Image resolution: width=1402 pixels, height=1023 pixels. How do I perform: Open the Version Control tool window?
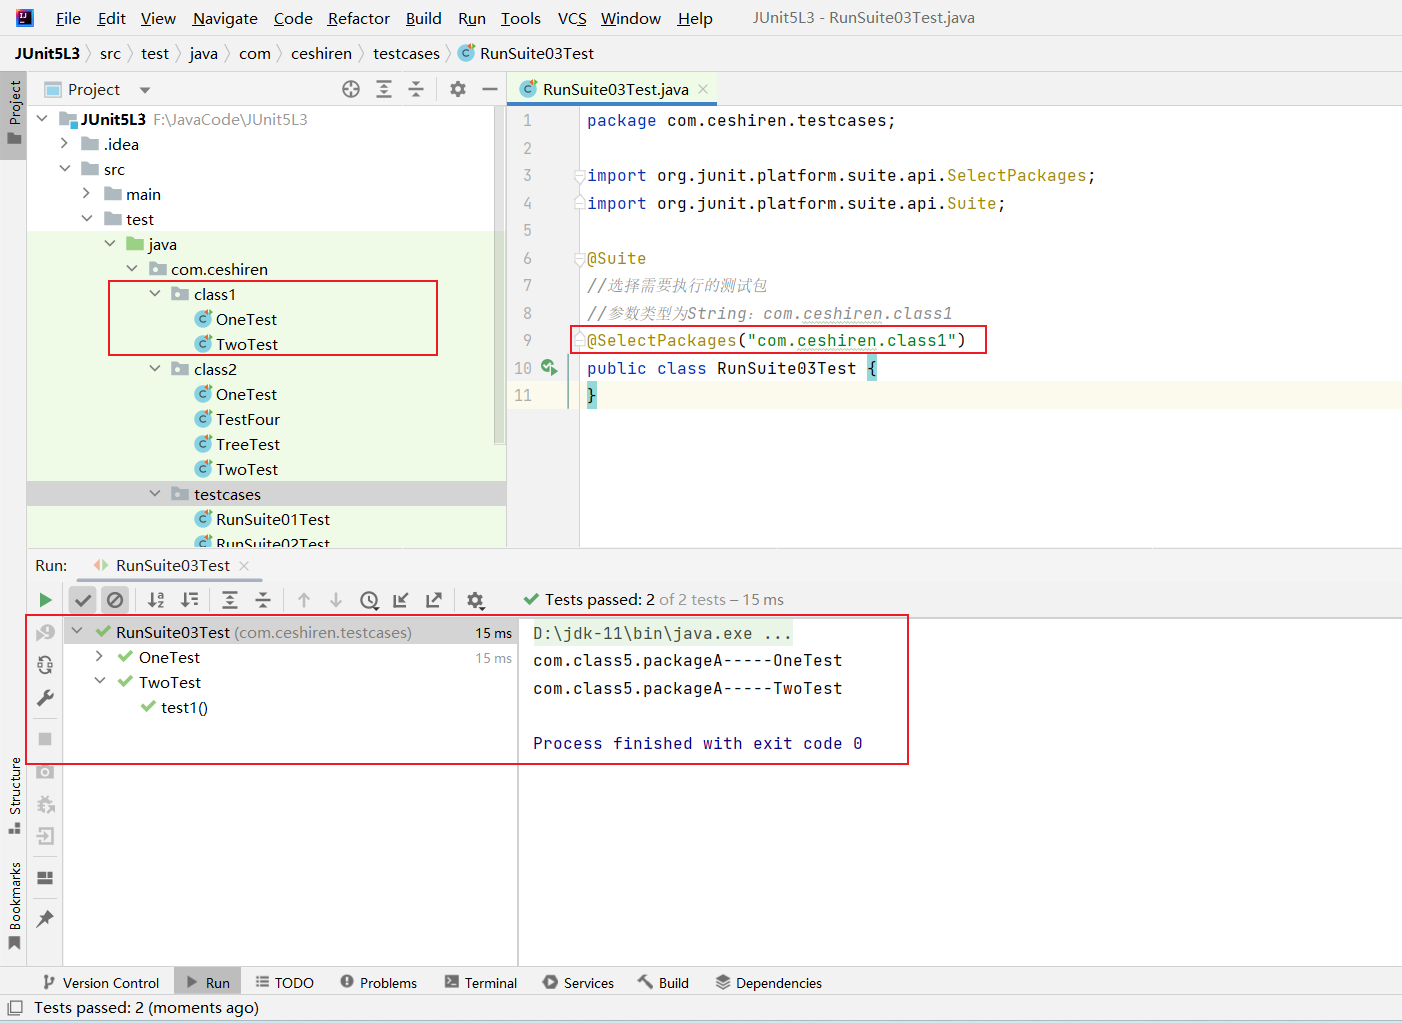(x=101, y=983)
